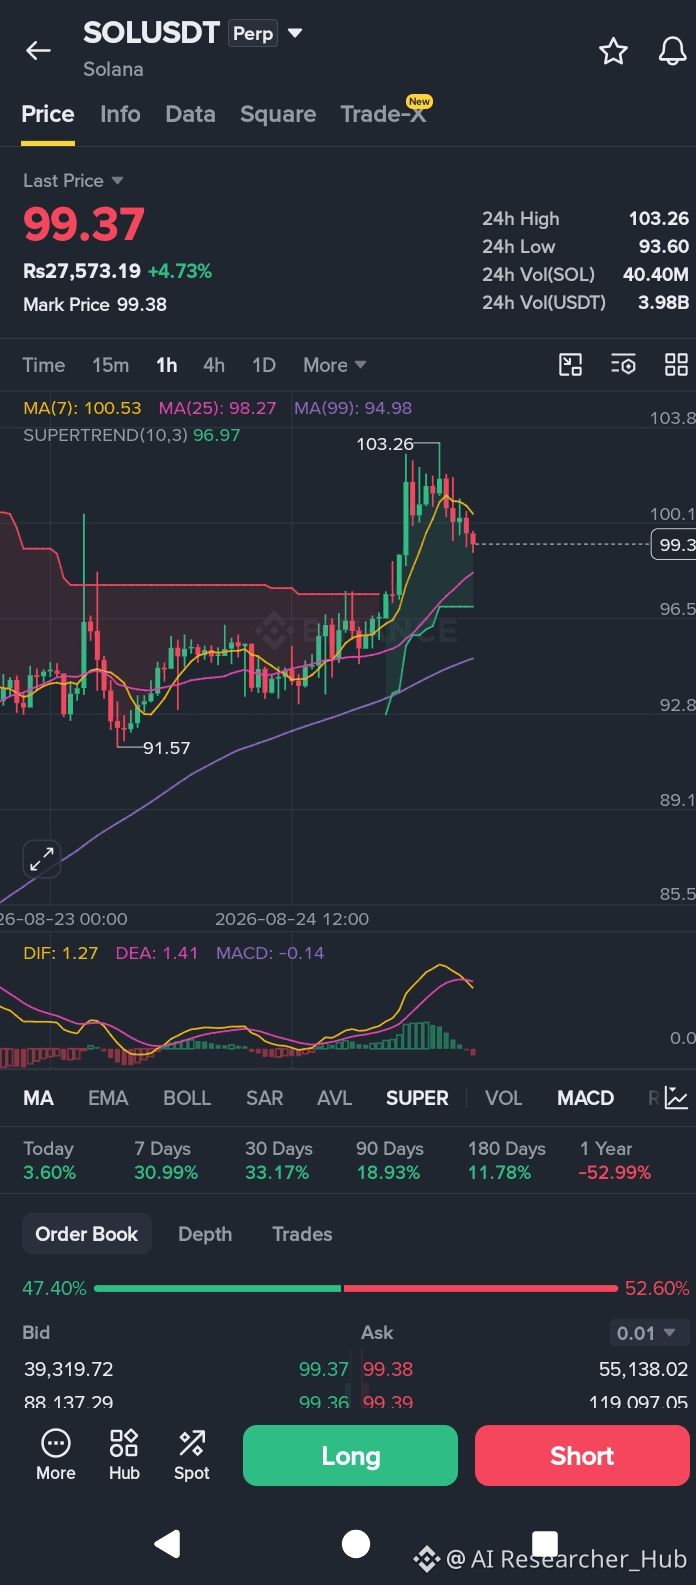Expand the More timeframes dropdown

(x=335, y=365)
